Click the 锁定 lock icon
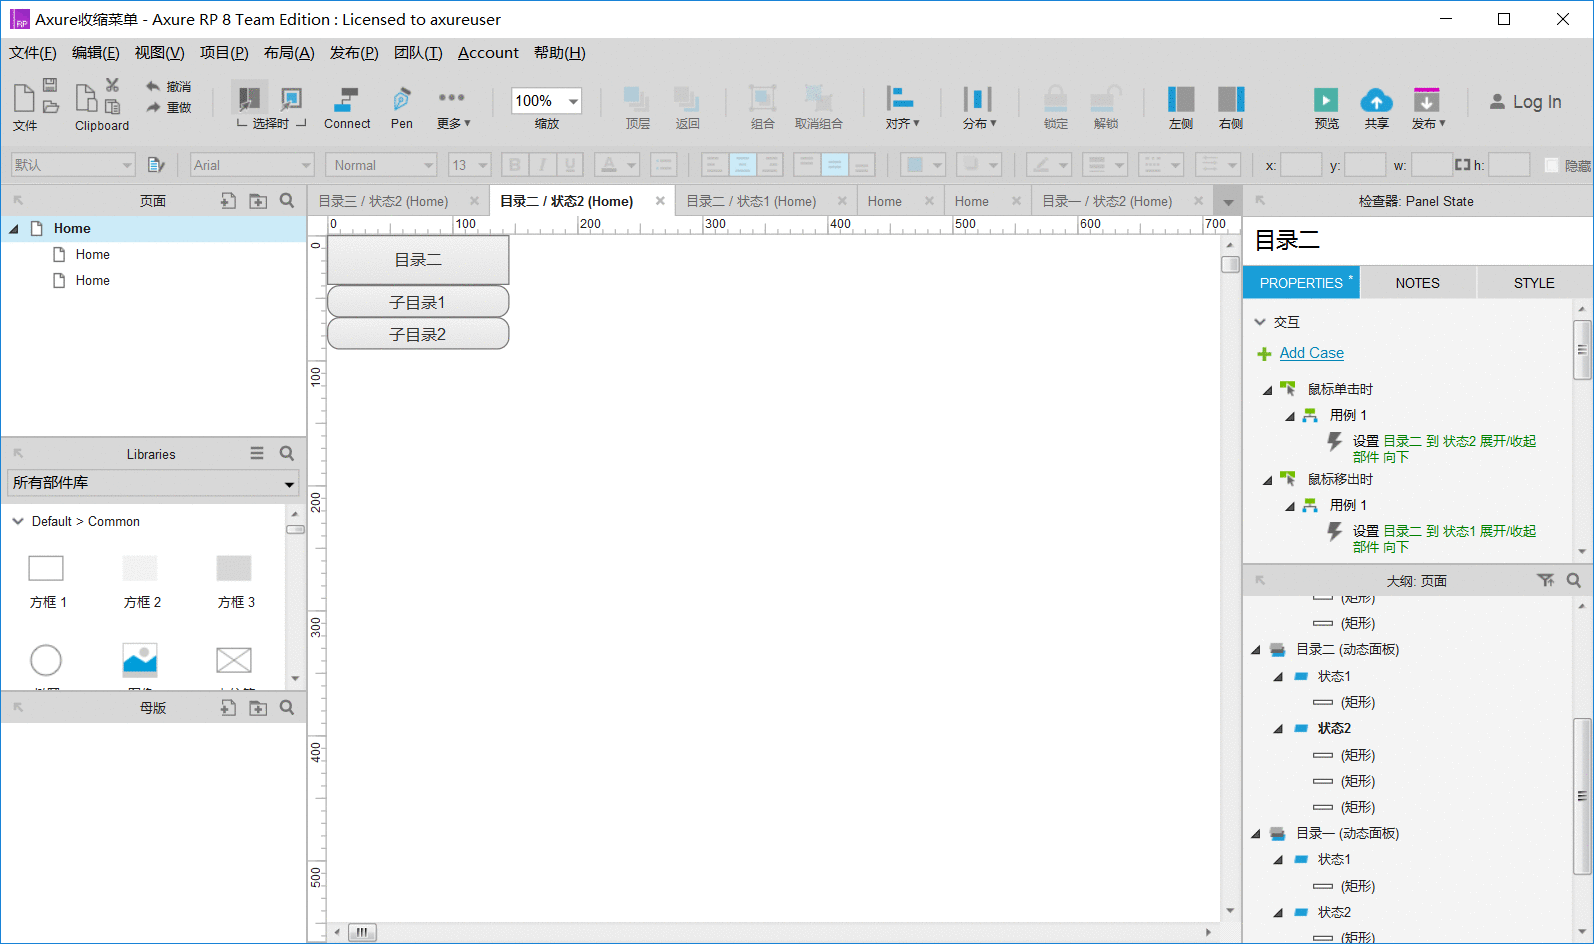The image size is (1594, 944). point(1056,98)
